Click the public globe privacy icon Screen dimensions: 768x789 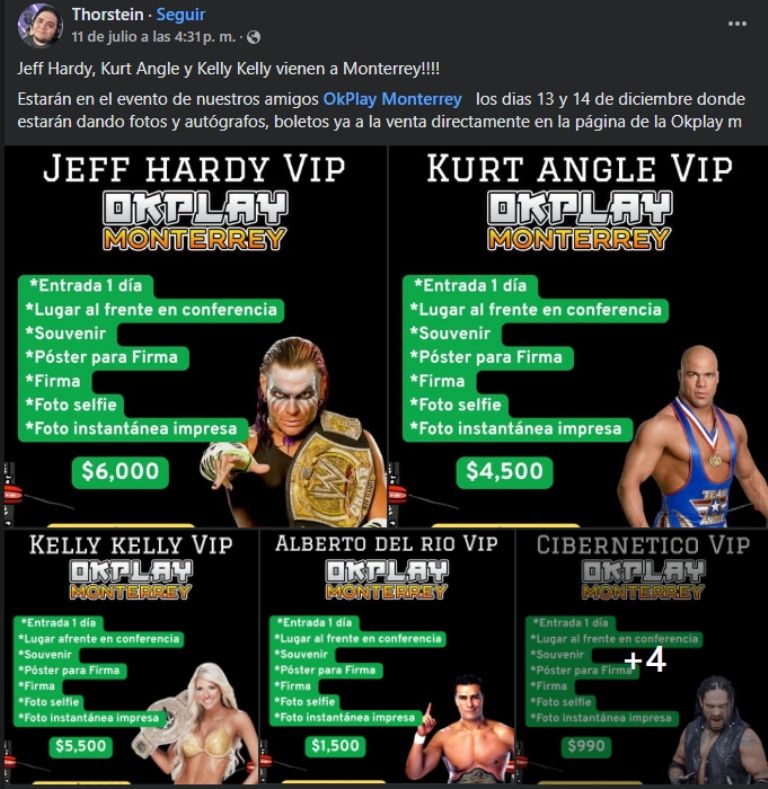pyautogui.click(x=254, y=37)
